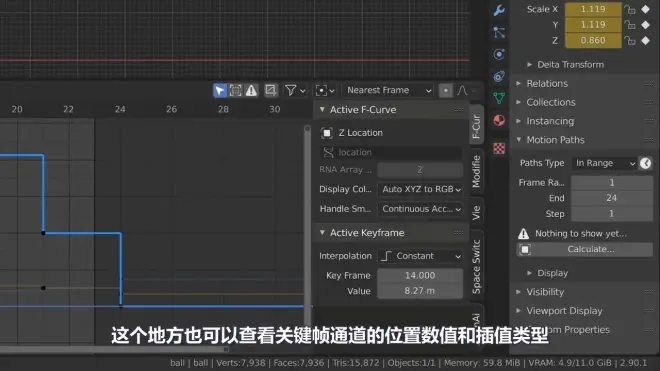Collapse the Active Keyframe panel
660x371 pixels.
[x=322, y=232]
